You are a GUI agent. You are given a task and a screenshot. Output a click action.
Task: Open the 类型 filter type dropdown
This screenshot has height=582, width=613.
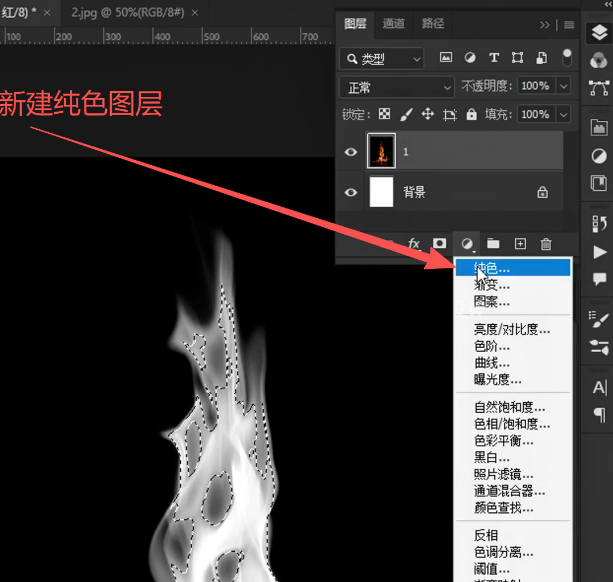coord(382,59)
